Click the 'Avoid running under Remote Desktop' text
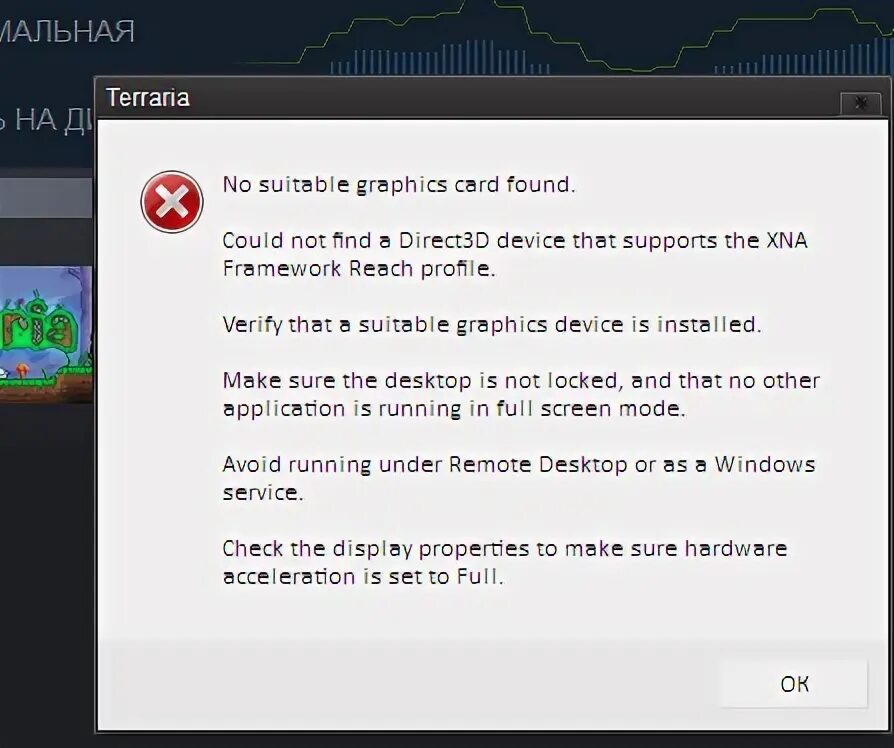This screenshot has width=894, height=748. coord(518,478)
